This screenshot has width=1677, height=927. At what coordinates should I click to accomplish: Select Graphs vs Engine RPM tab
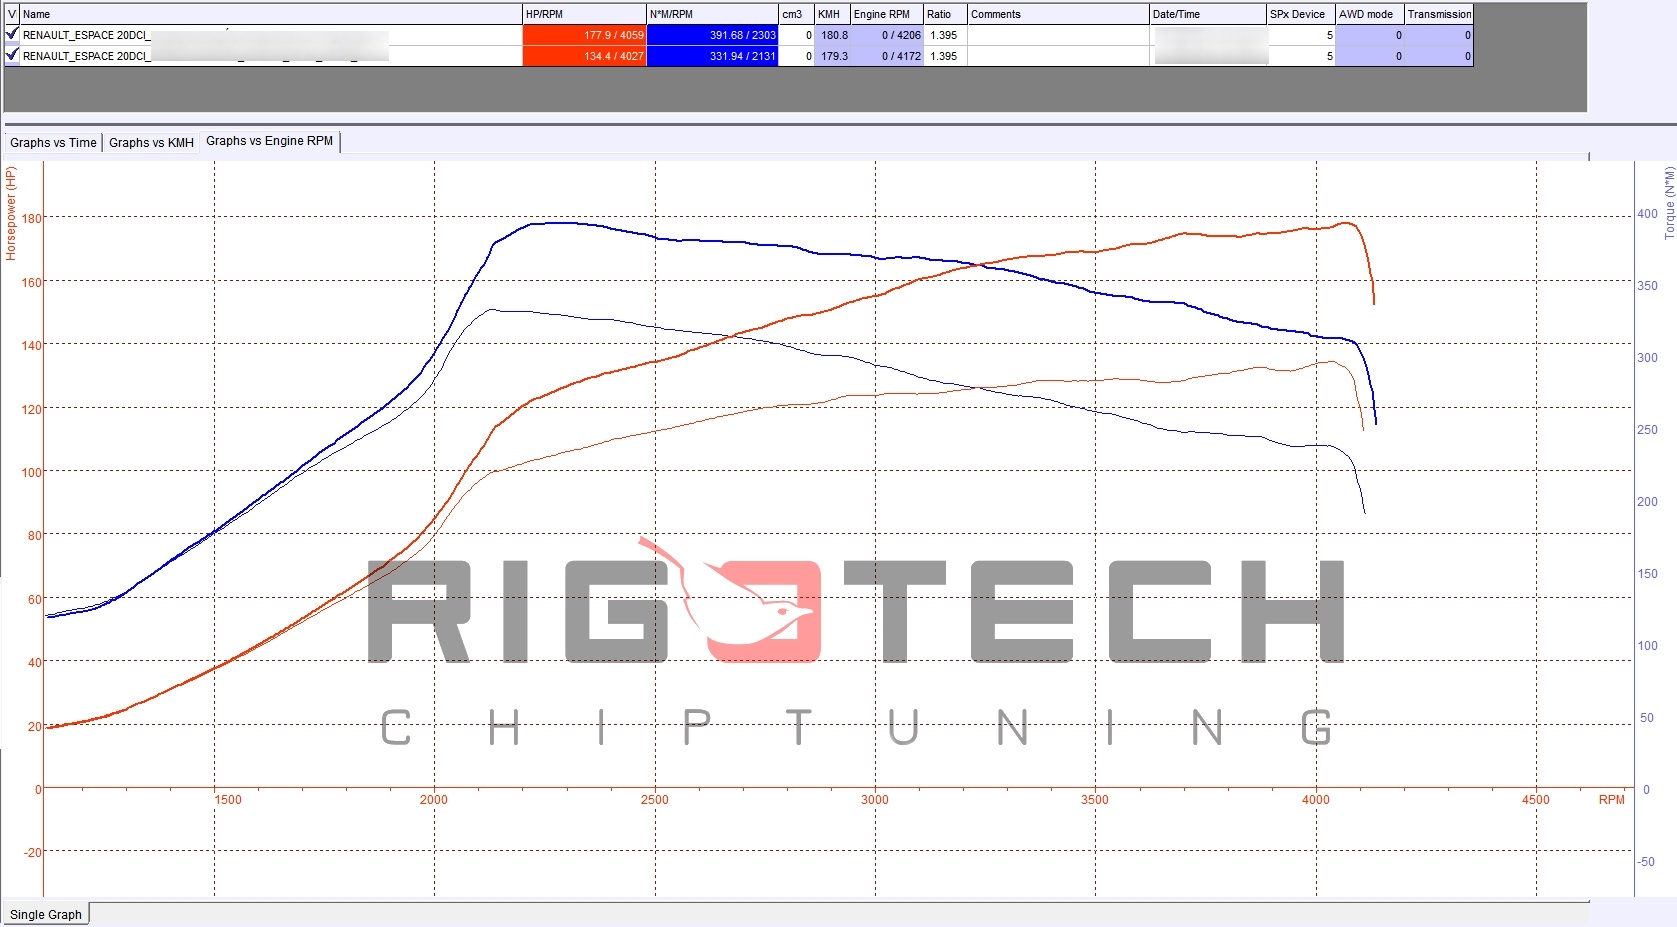click(269, 141)
